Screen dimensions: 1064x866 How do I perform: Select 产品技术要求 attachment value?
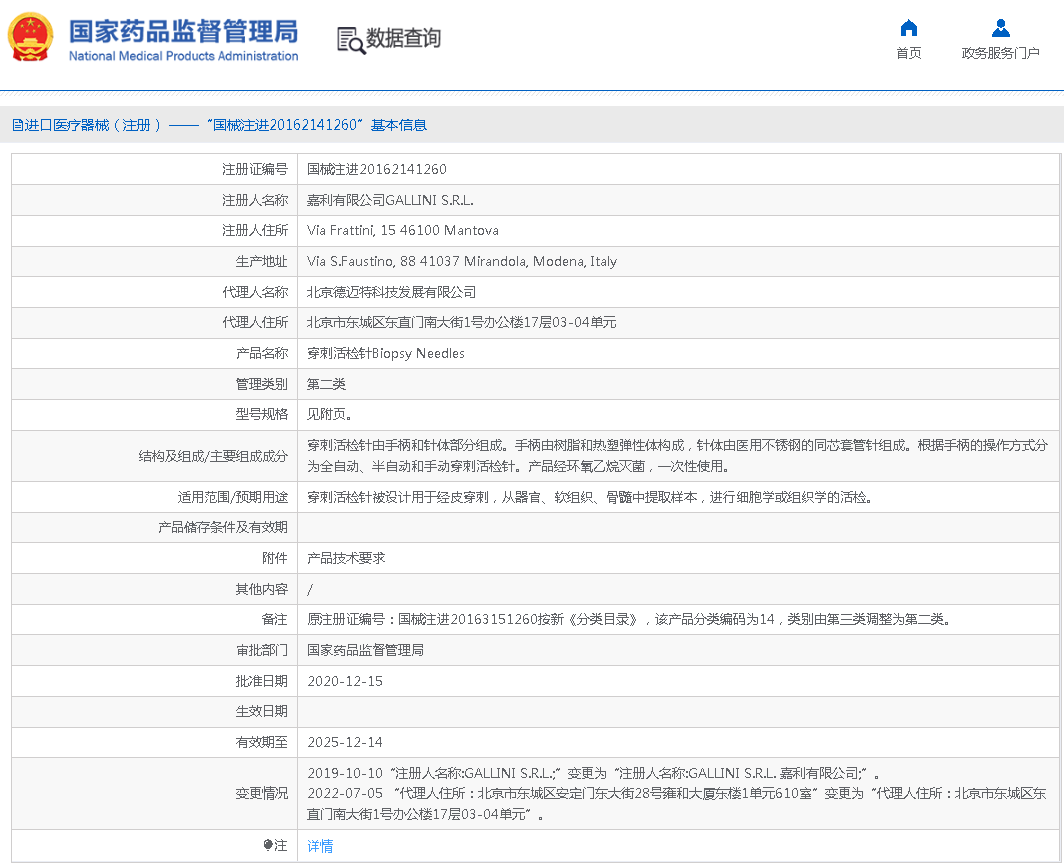point(346,558)
